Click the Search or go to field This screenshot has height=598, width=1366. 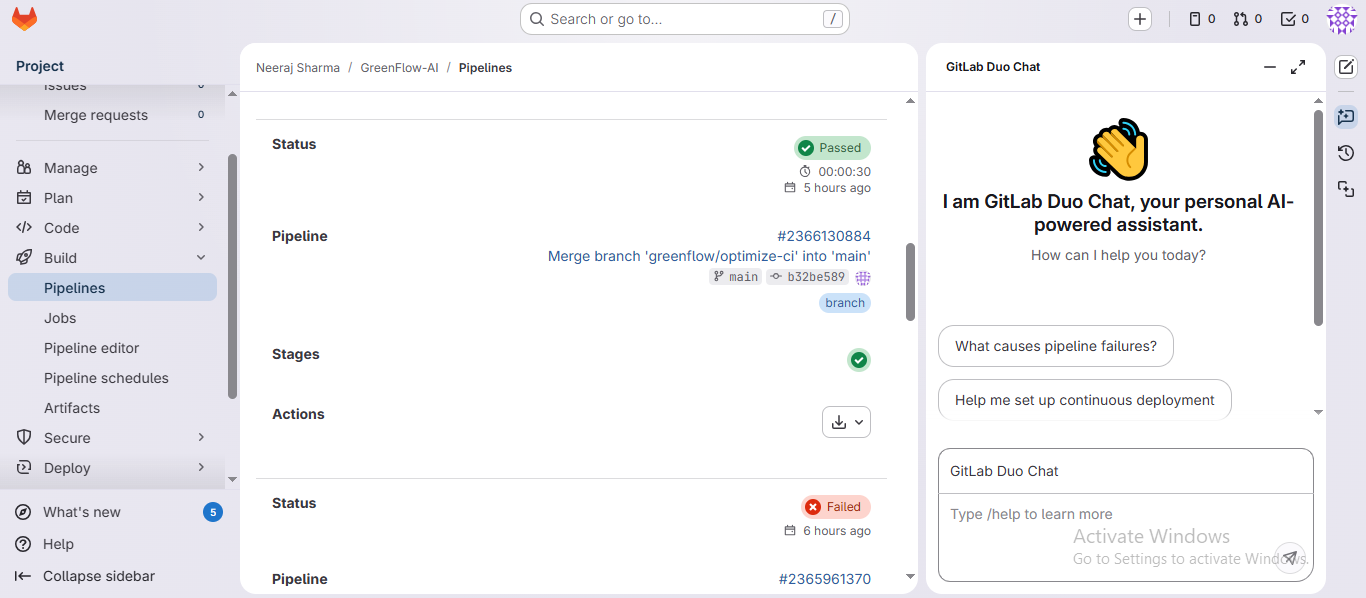pyautogui.click(x=685, y=19)
